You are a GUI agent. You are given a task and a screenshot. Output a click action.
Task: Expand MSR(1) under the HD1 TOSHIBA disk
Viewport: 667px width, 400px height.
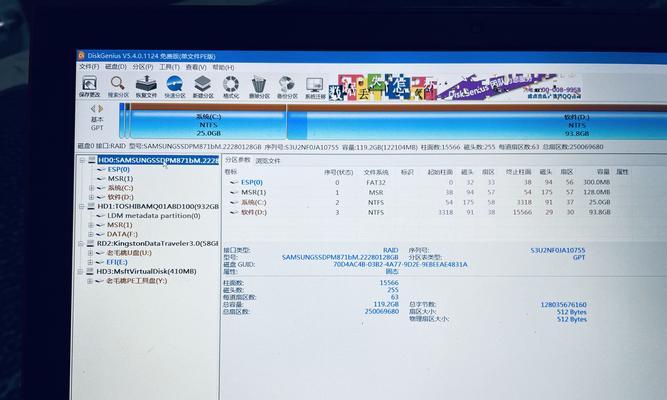(90, 225)
